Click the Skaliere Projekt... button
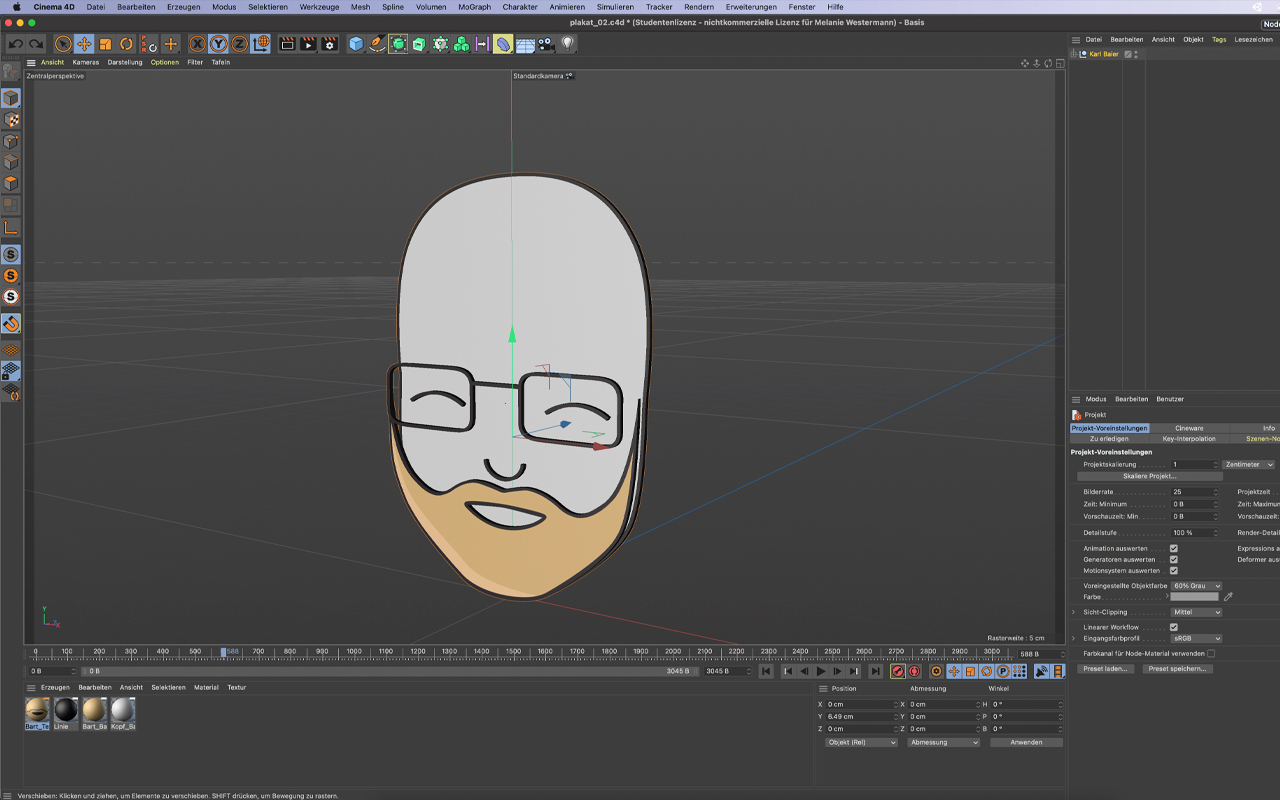This screenshot has height=800, width=1280. coord(1149,476)
